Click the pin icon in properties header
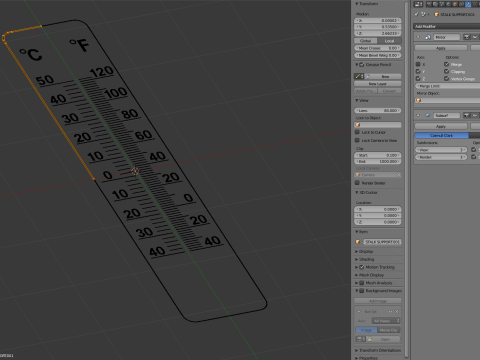The height and width of the screenshot is (360, 480). pos(417,14)
